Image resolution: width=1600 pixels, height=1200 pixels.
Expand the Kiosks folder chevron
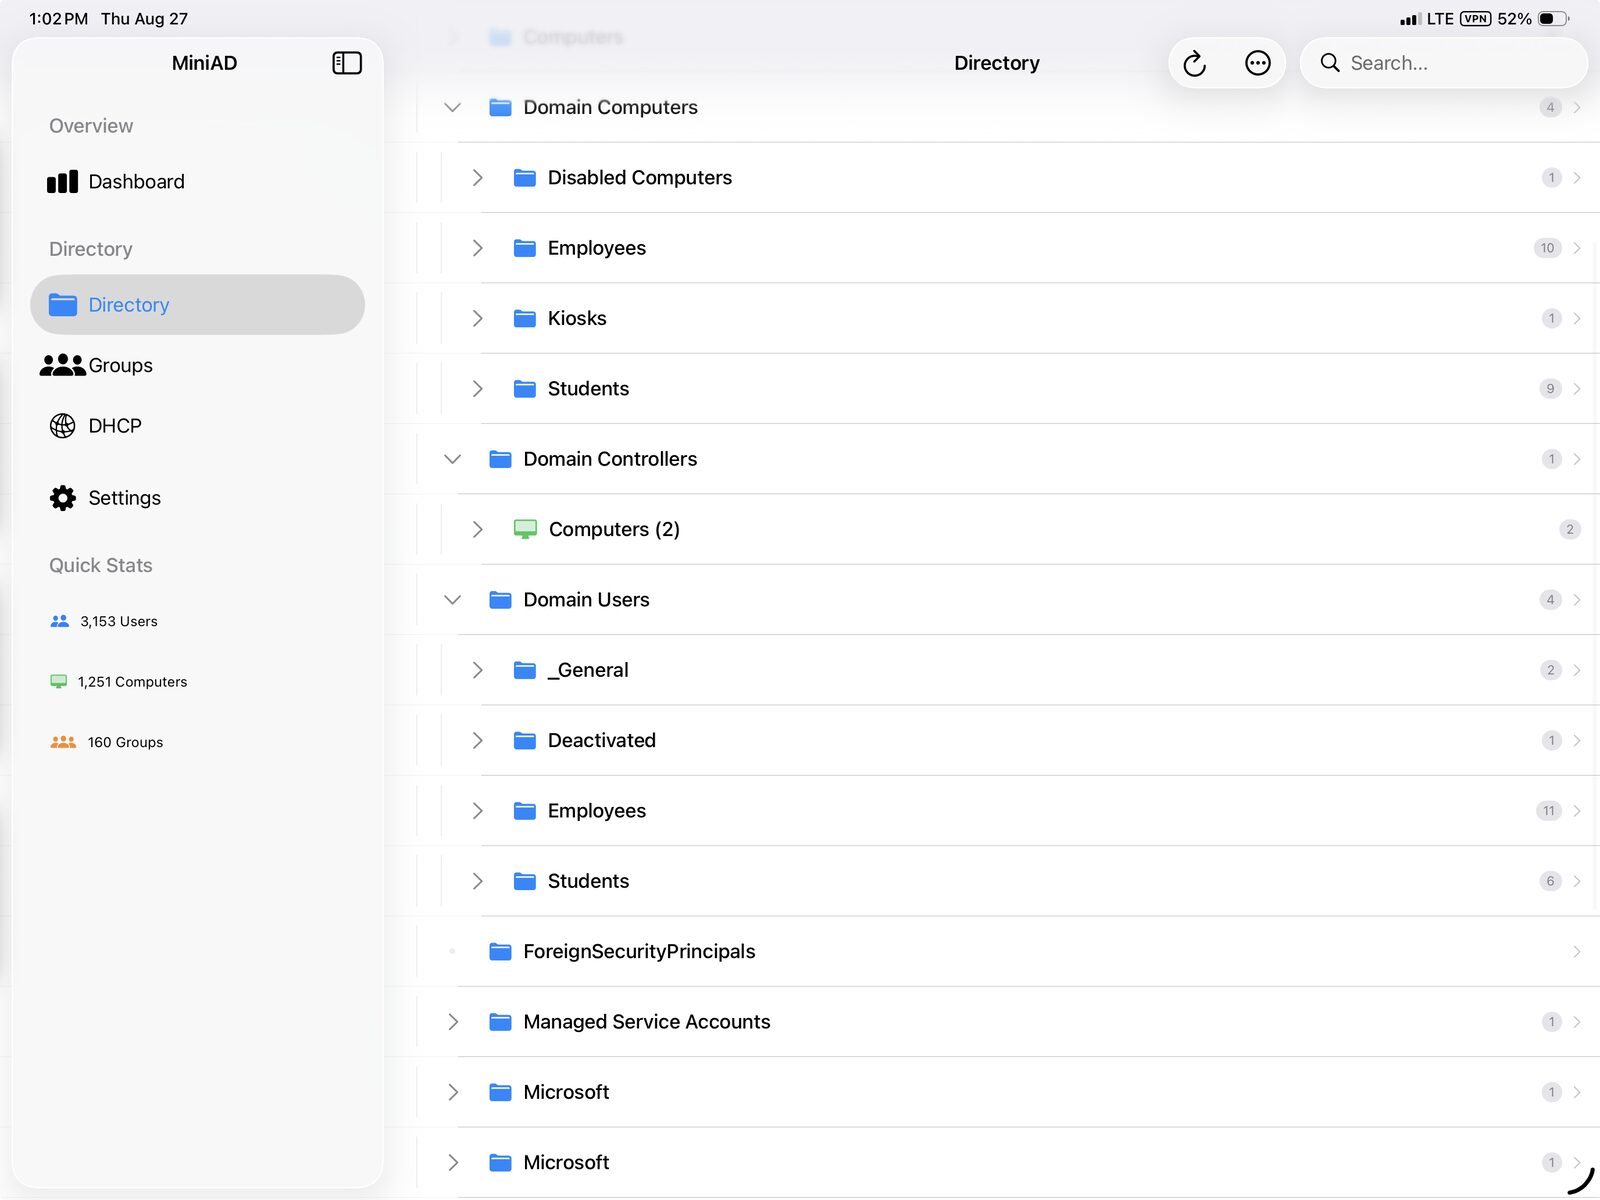477,318
